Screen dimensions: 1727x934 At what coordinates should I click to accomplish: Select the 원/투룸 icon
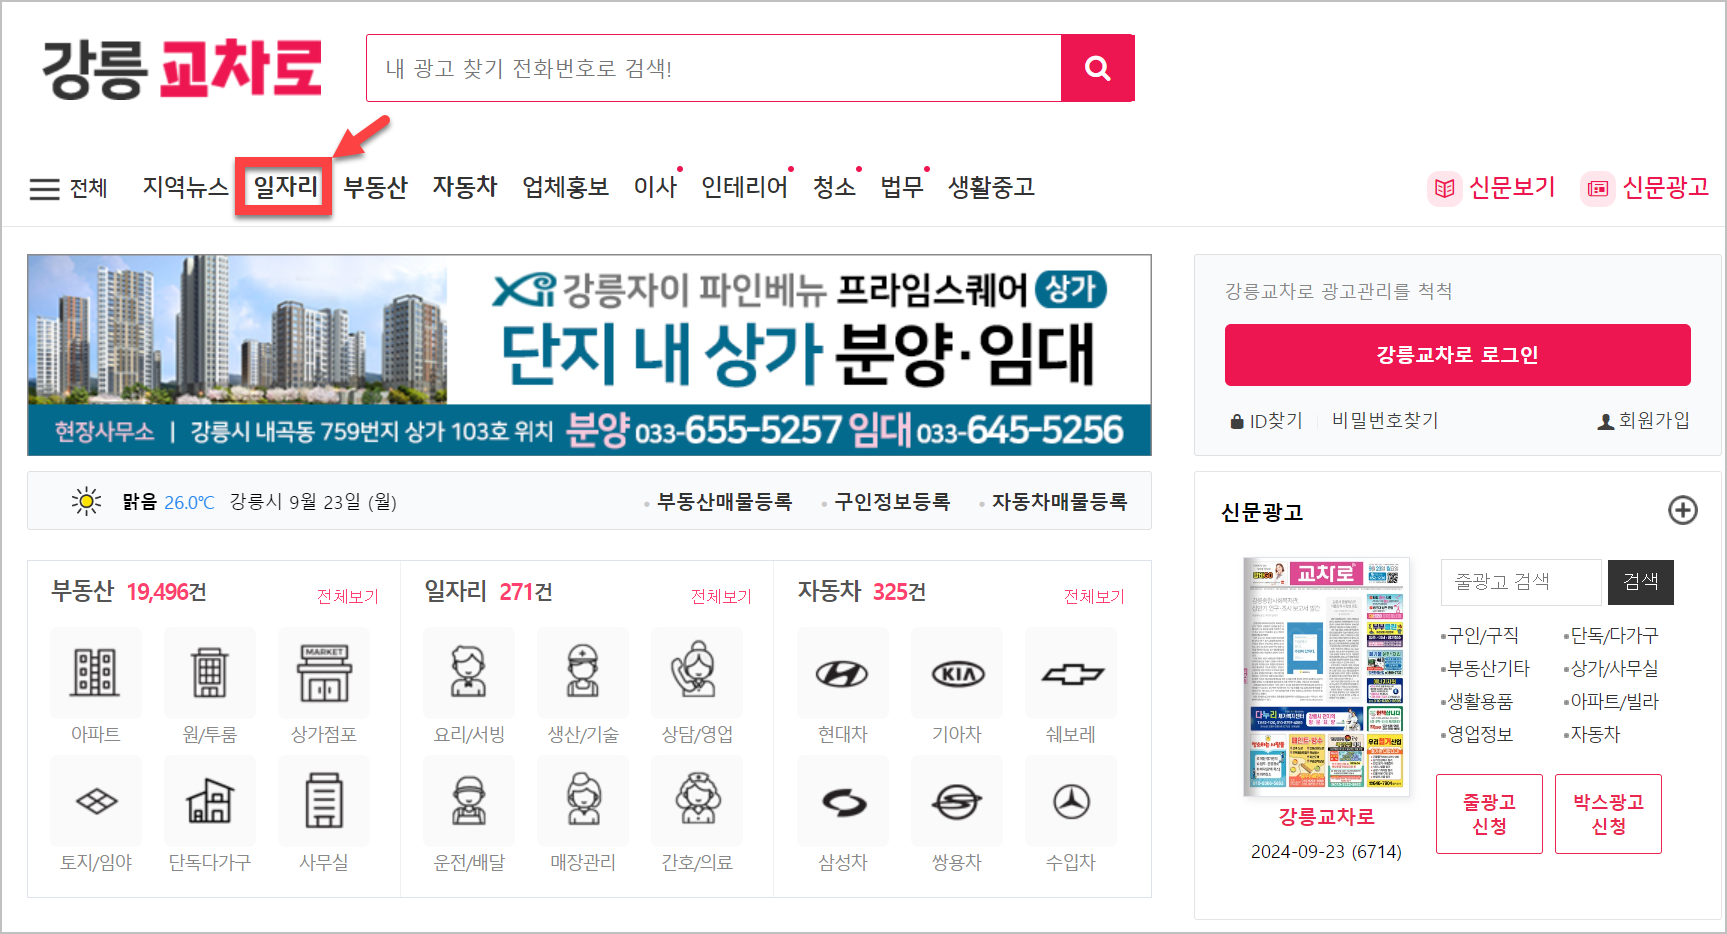[210, 672]
